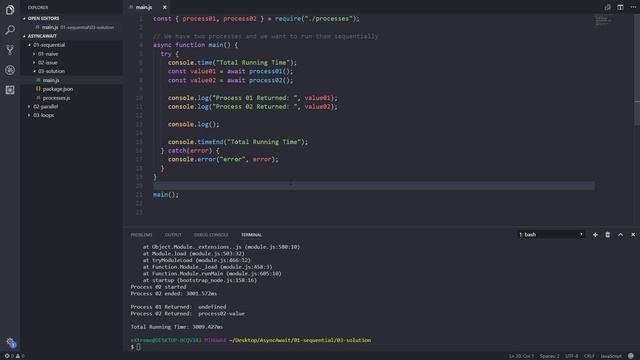
Task: Click the feedback smiley in status bar
Action: (x=631, y=356)
